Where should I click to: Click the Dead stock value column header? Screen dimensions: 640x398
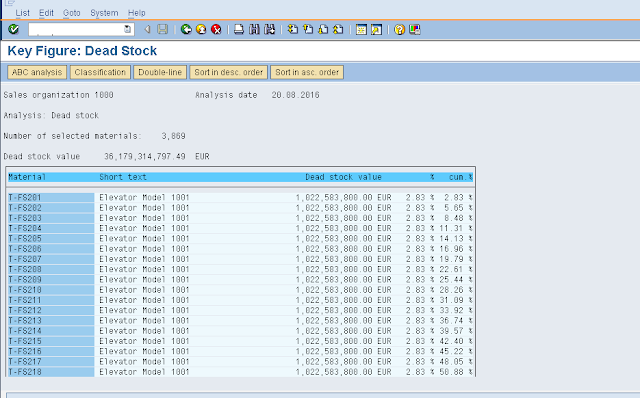(343, 177)
